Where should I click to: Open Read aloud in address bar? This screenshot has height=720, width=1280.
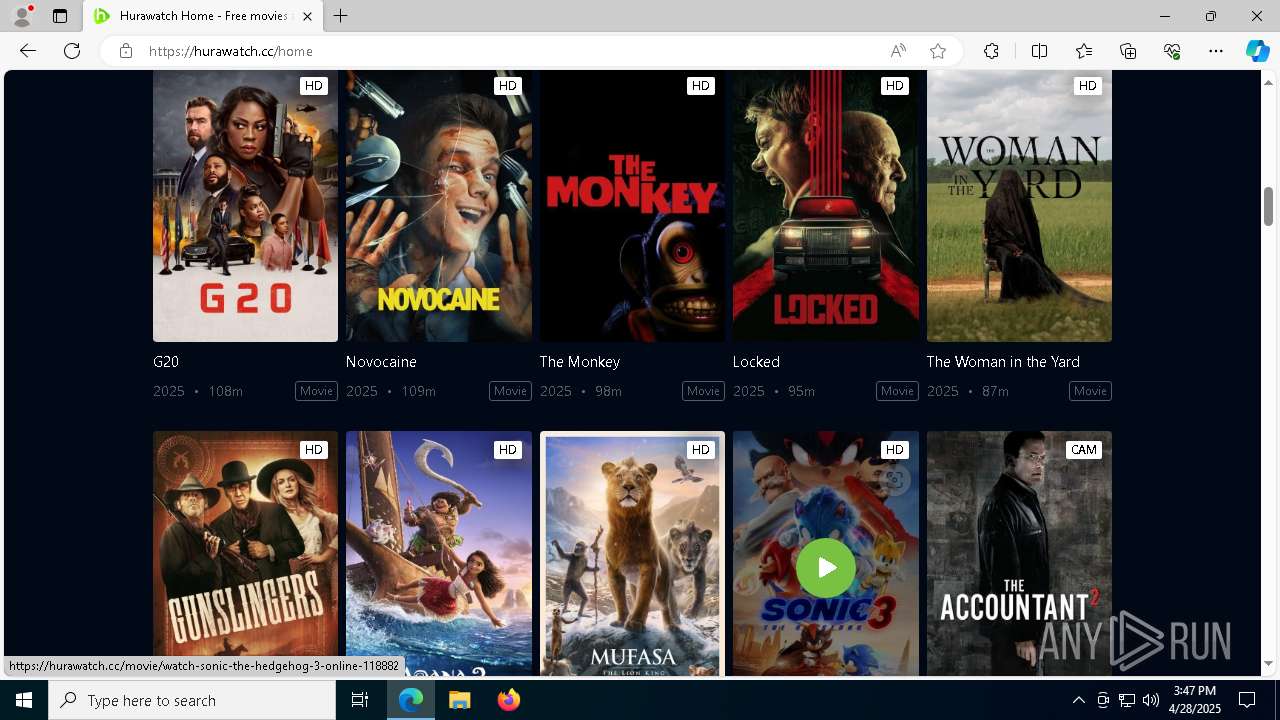point(898,51)
